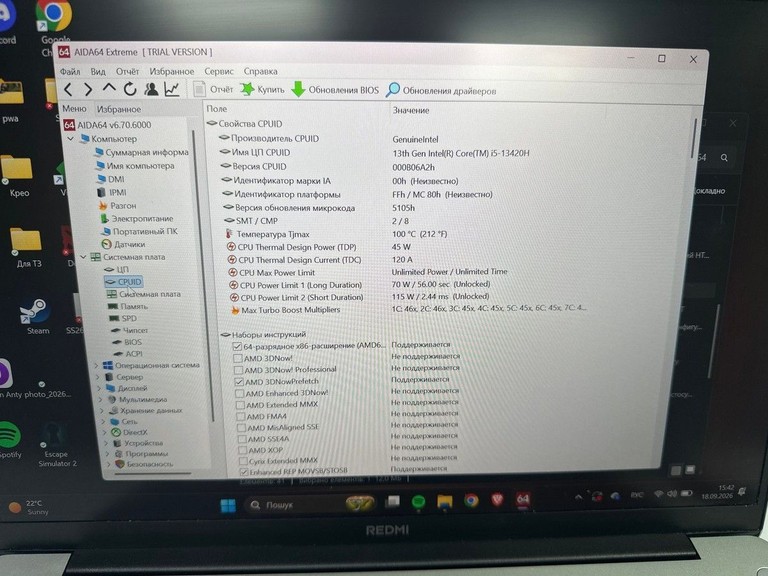Screen dimensions: 768x576
Task: Collapse the Системная плата parent node
Action: (83, 257)
